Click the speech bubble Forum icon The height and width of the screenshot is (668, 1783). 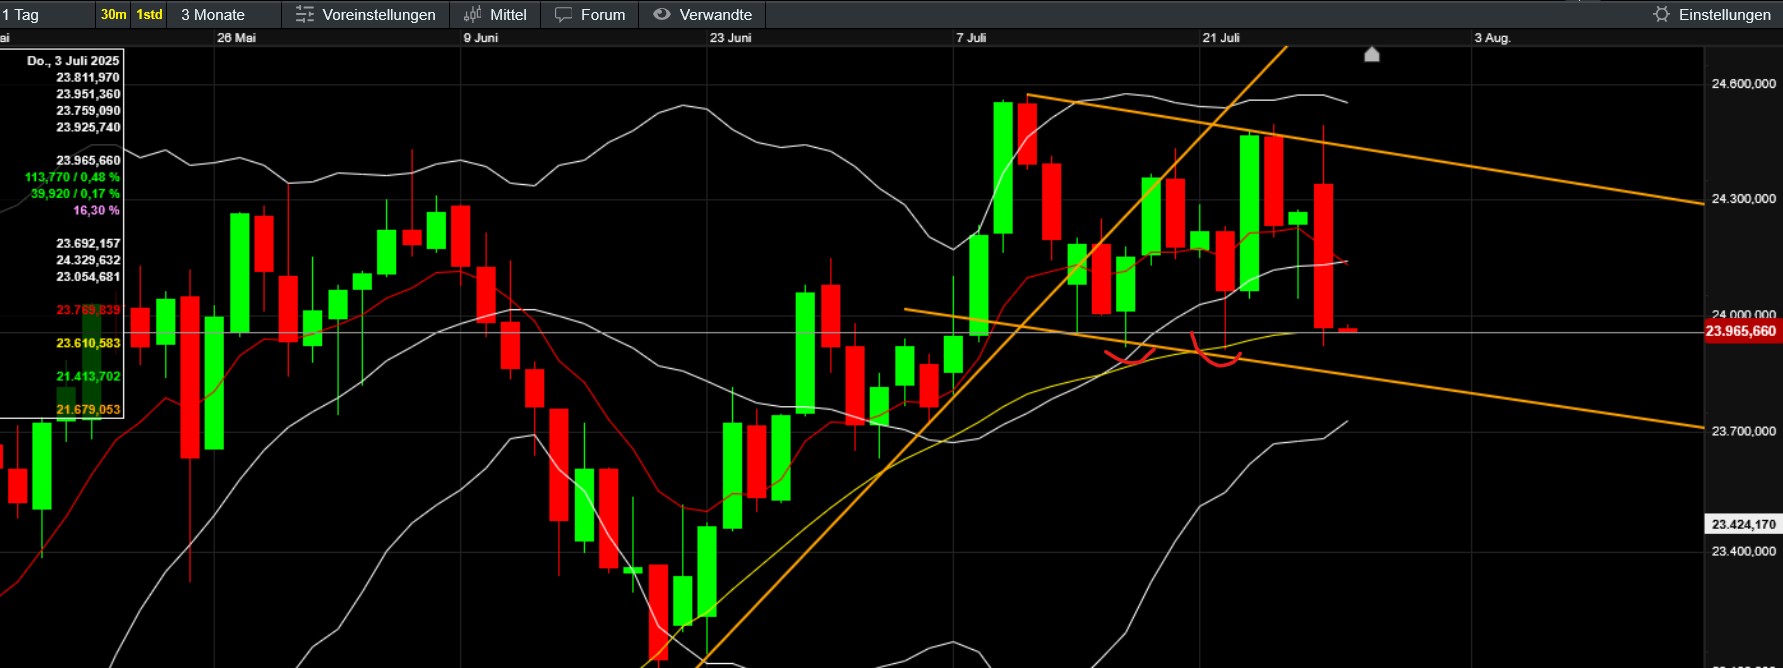point(564,14)
